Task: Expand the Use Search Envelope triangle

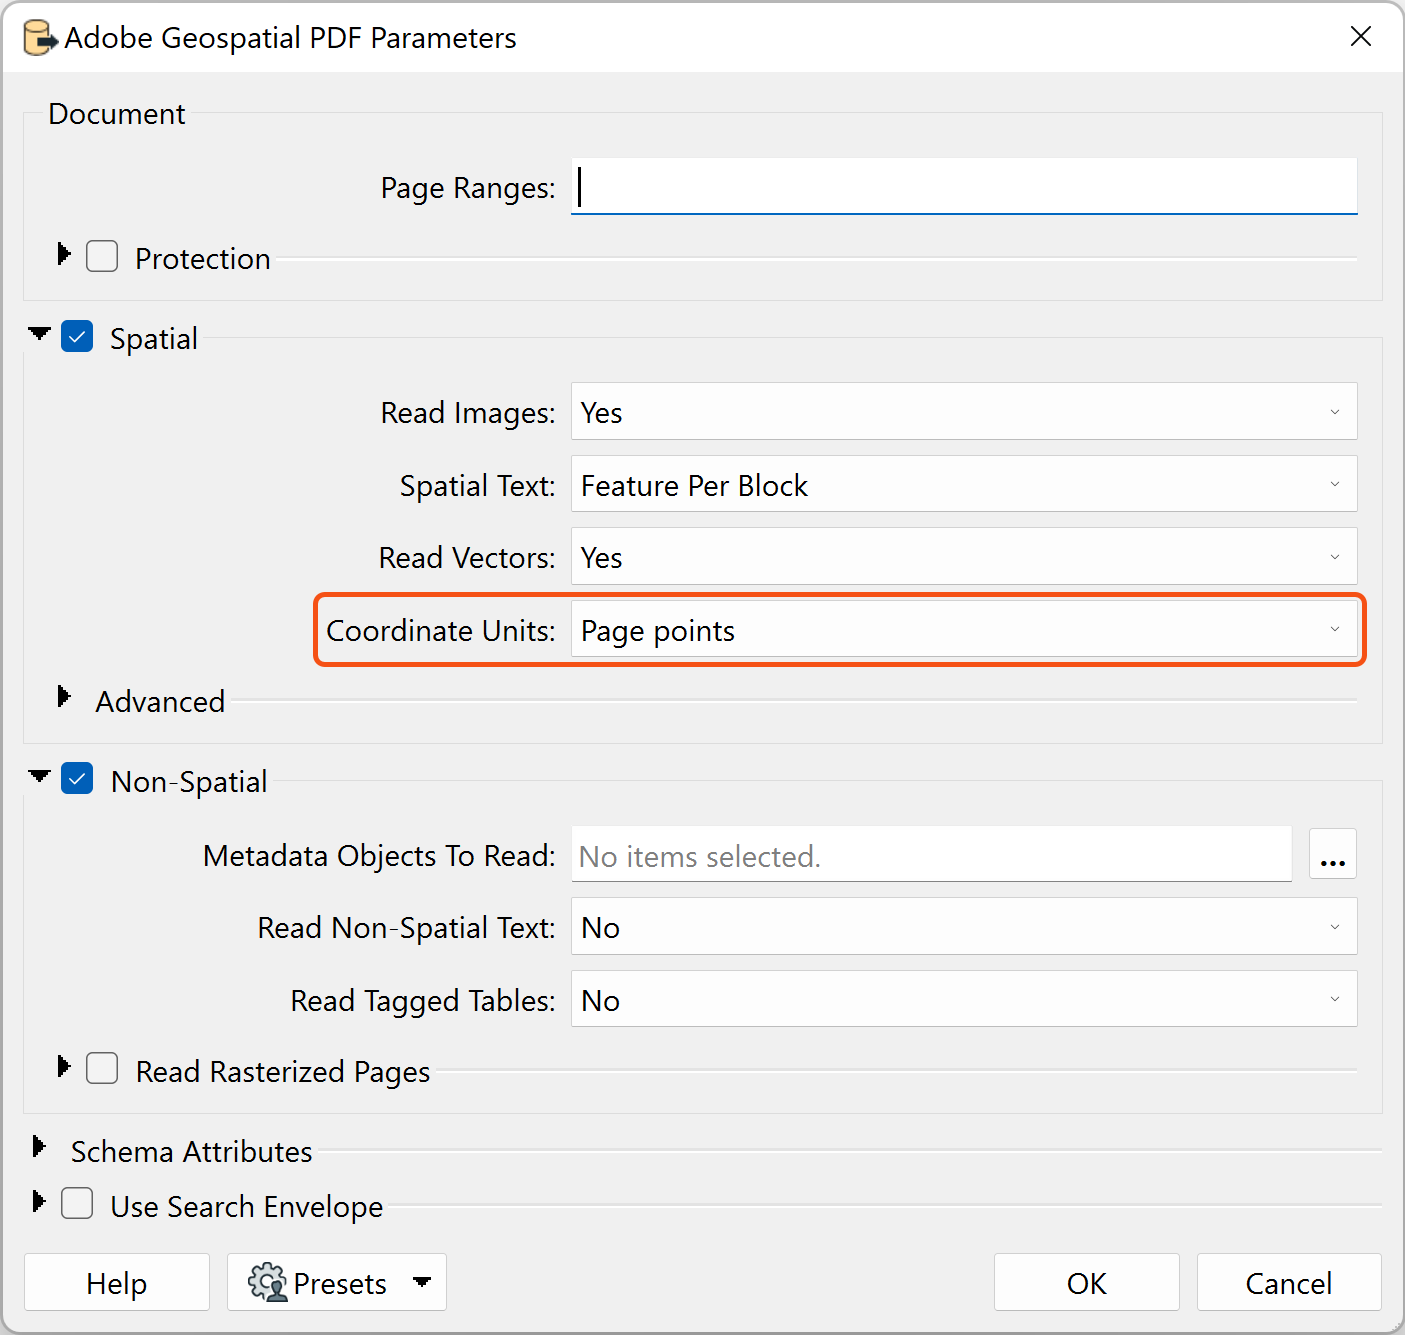Action: coord(39,1201)
